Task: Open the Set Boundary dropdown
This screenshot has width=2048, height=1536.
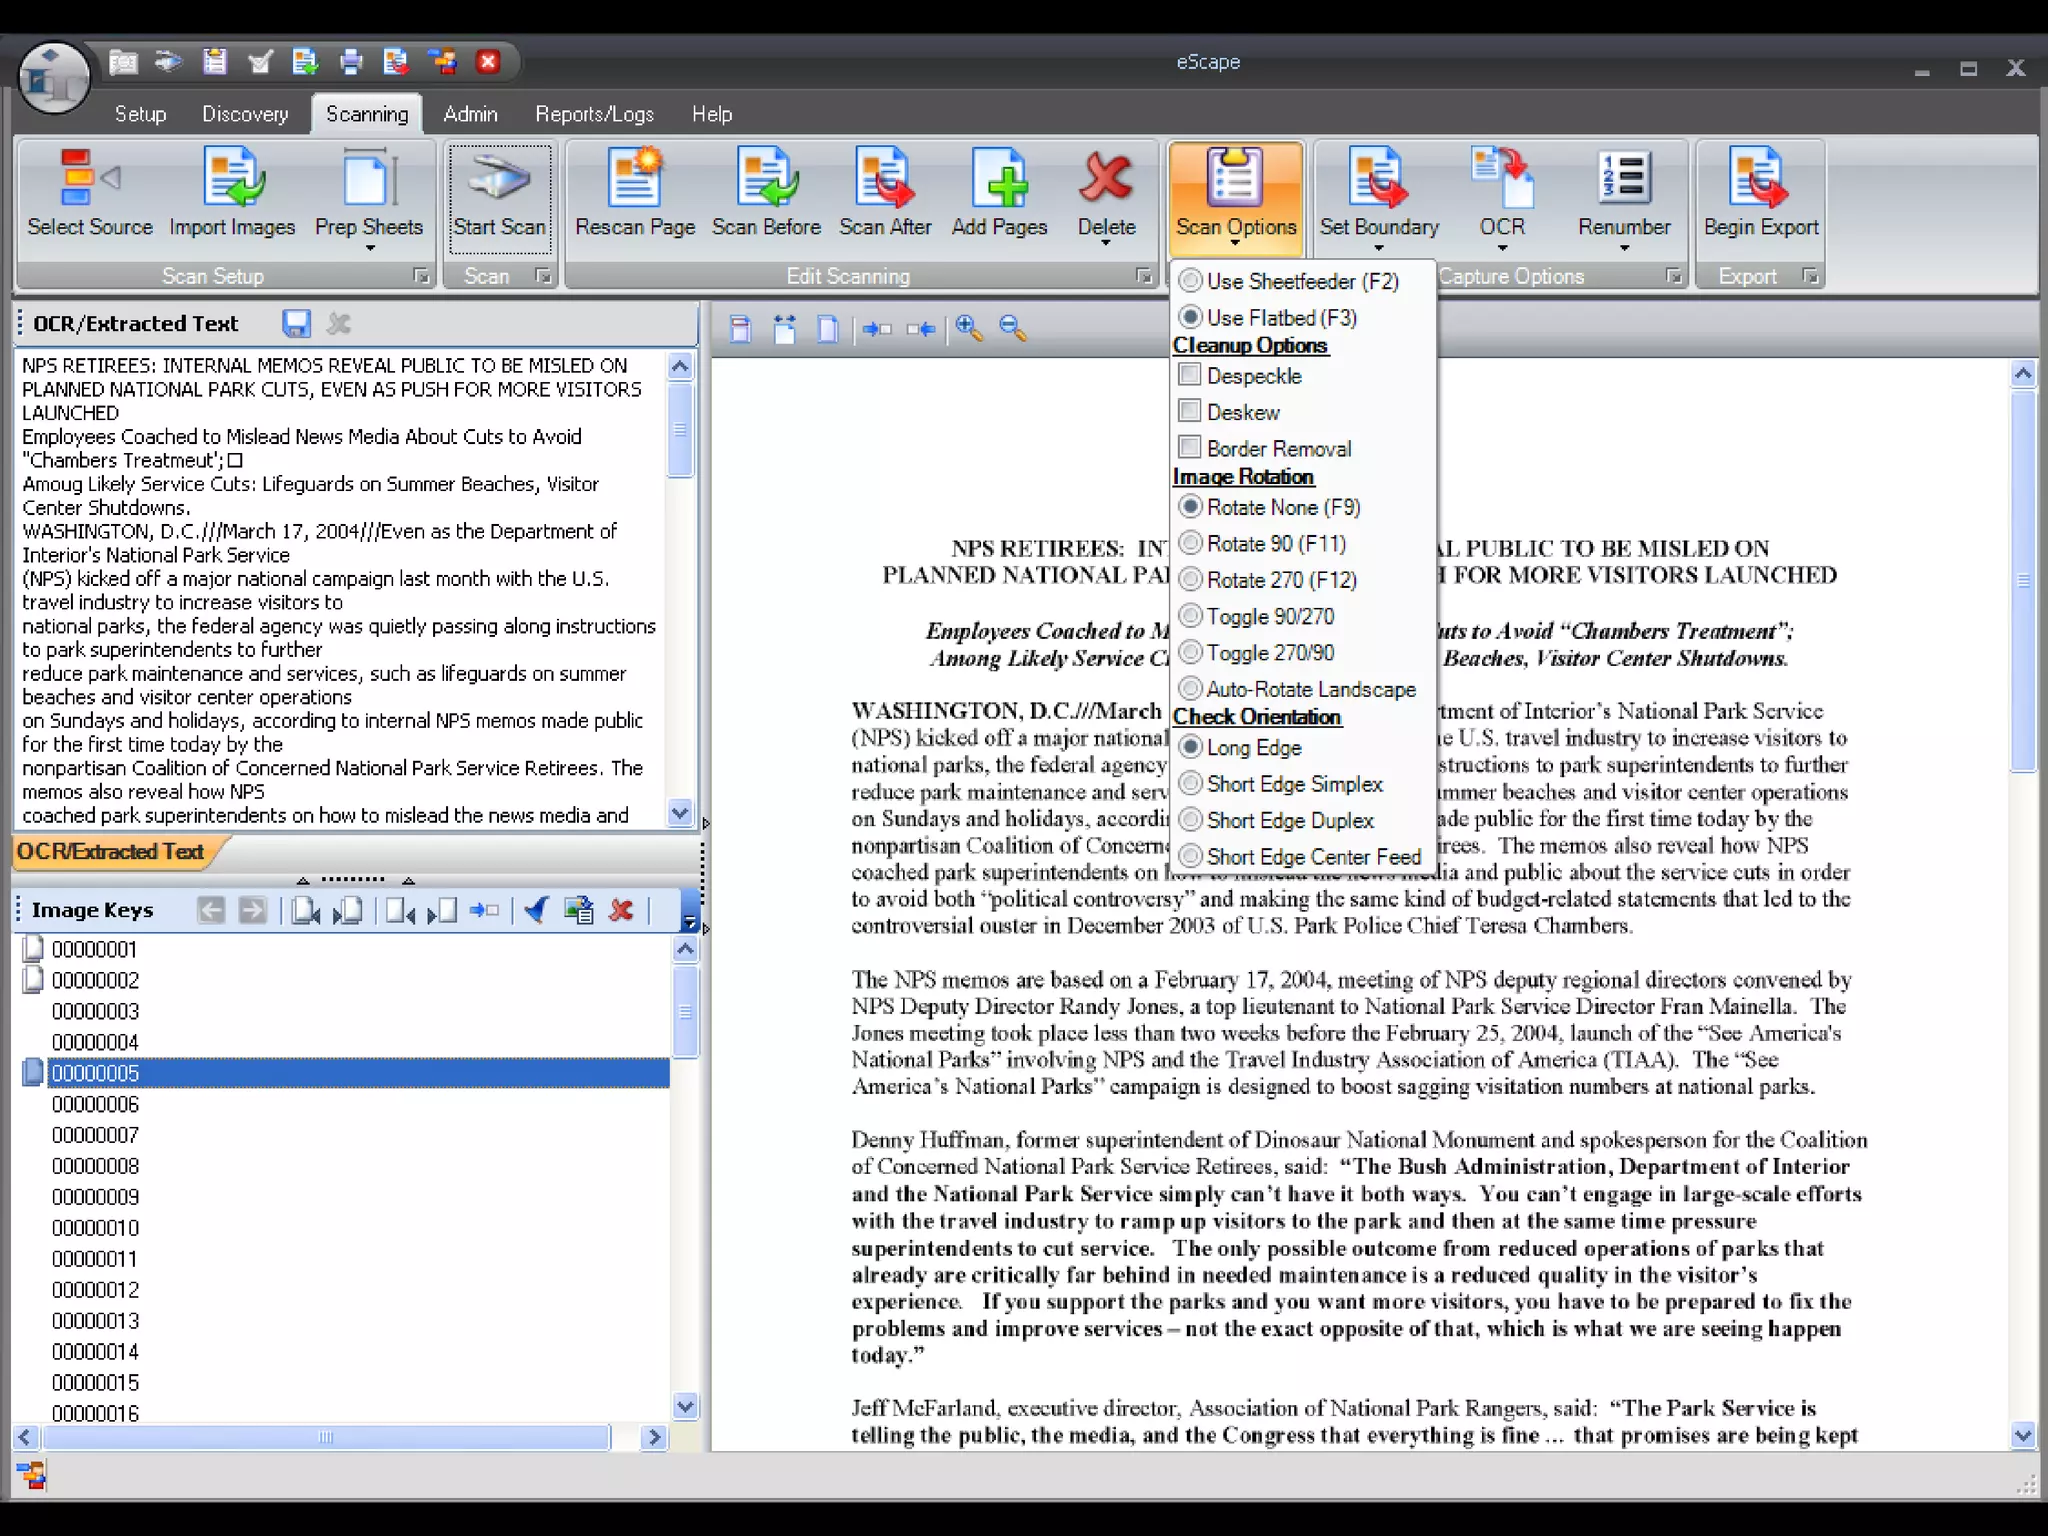Action: (1379, 247)
